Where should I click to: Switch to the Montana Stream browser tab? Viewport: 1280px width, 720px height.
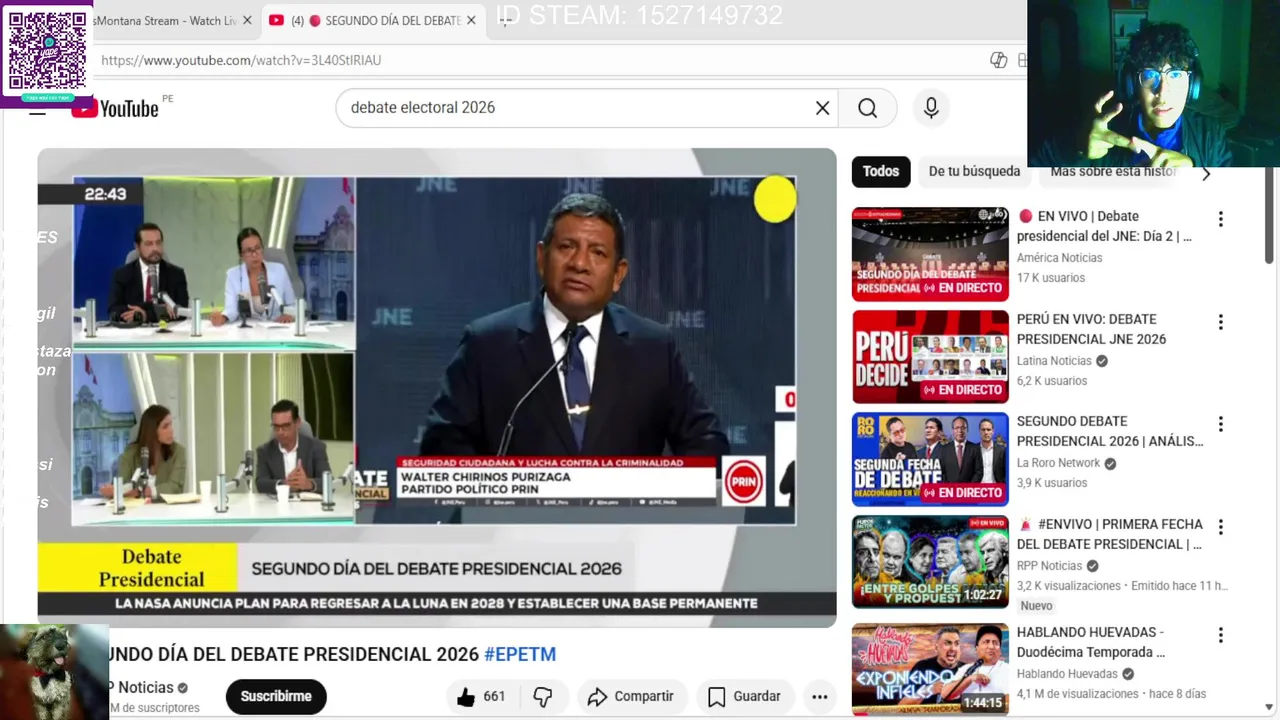point(165,20)
